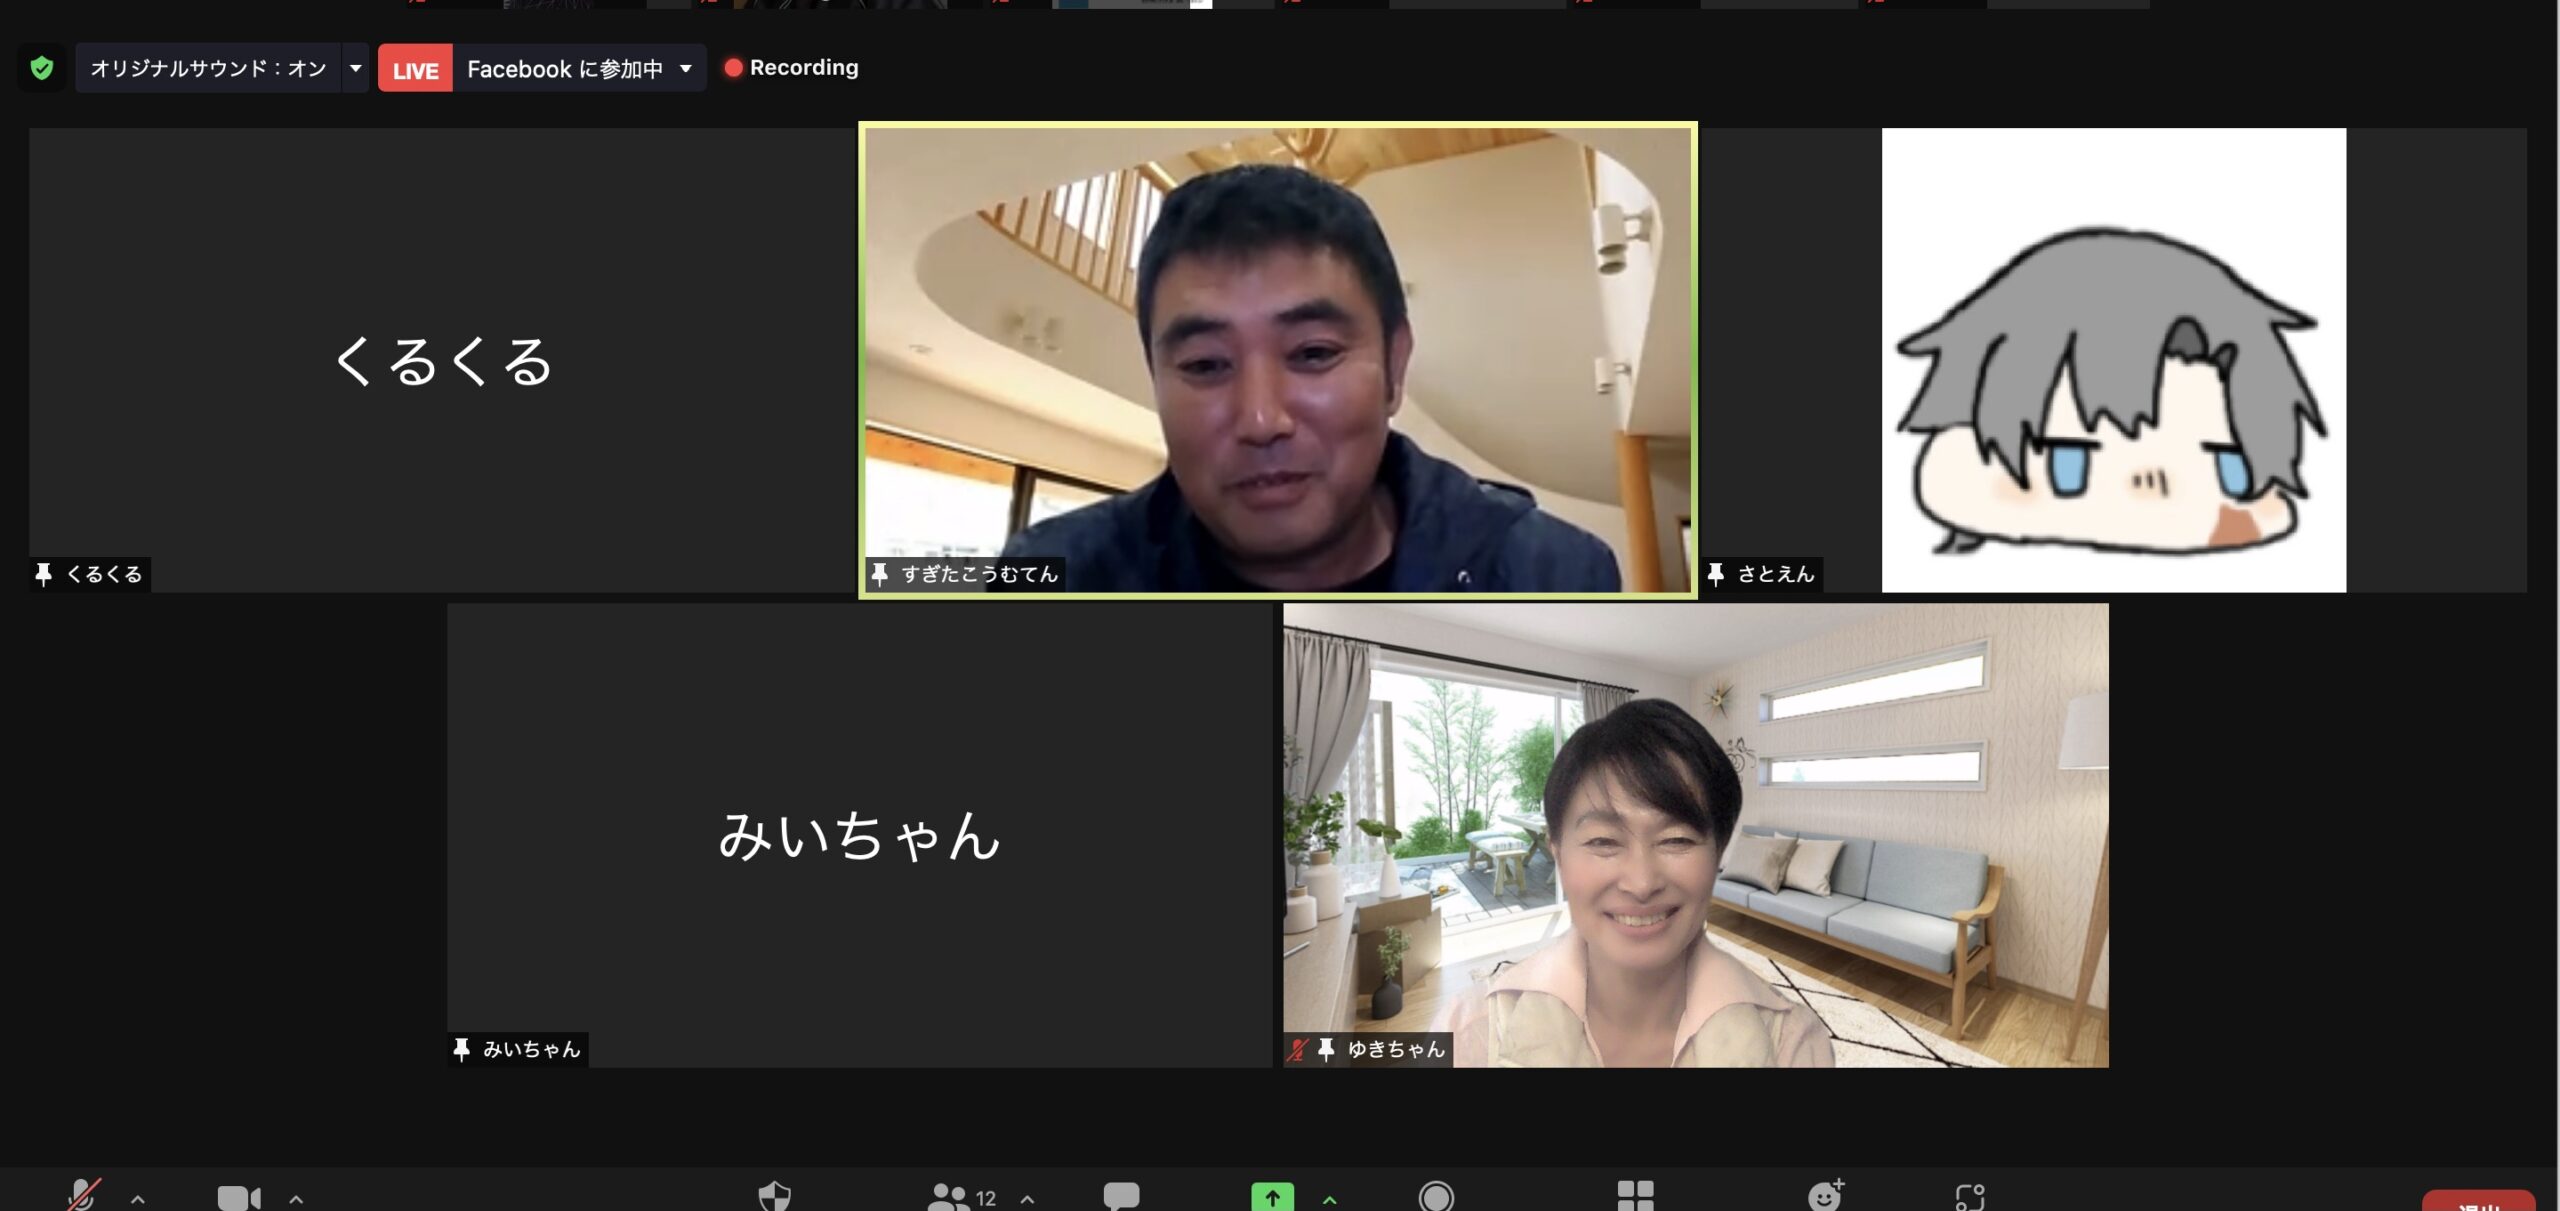
Task: Open the breakout rooms grid icon
Action: (x=1635, y=1196)
